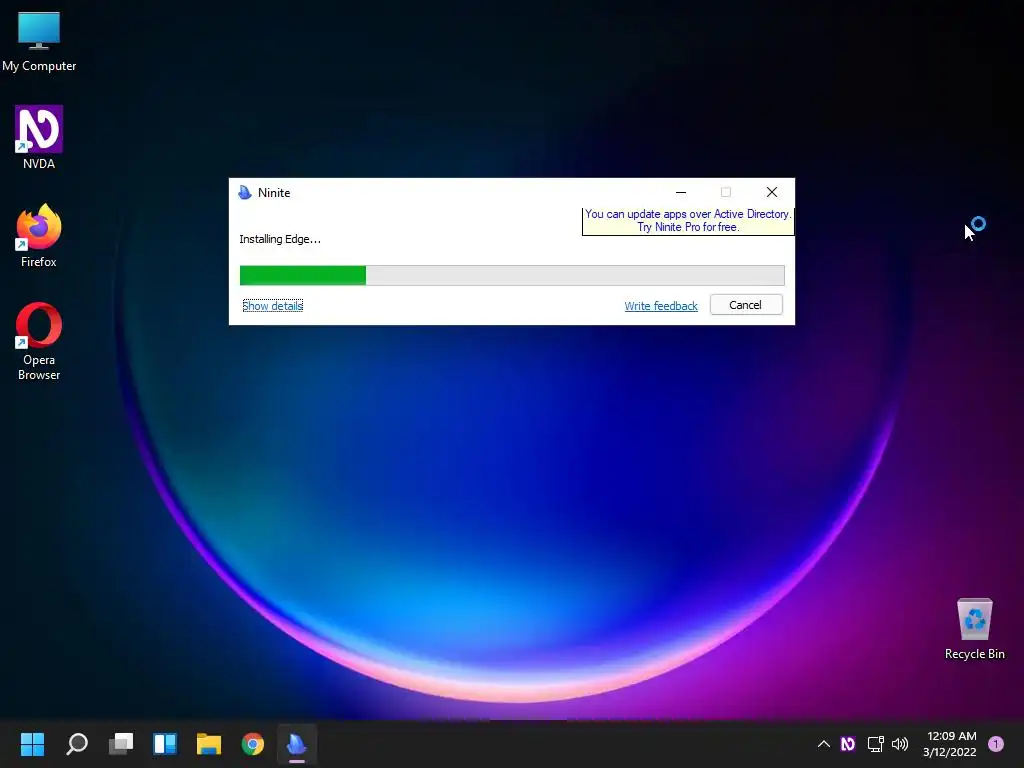Open the clock and date 12:09 AM
Viewport: 1024px width, 768px height.
coord(950,743)
